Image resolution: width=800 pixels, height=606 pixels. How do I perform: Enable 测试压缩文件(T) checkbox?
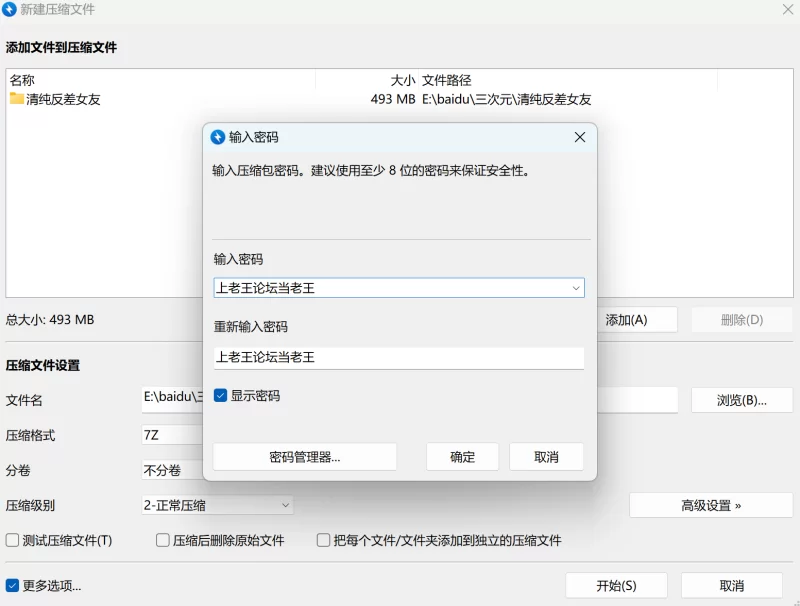pyautogui.click(x=12, y=540)
